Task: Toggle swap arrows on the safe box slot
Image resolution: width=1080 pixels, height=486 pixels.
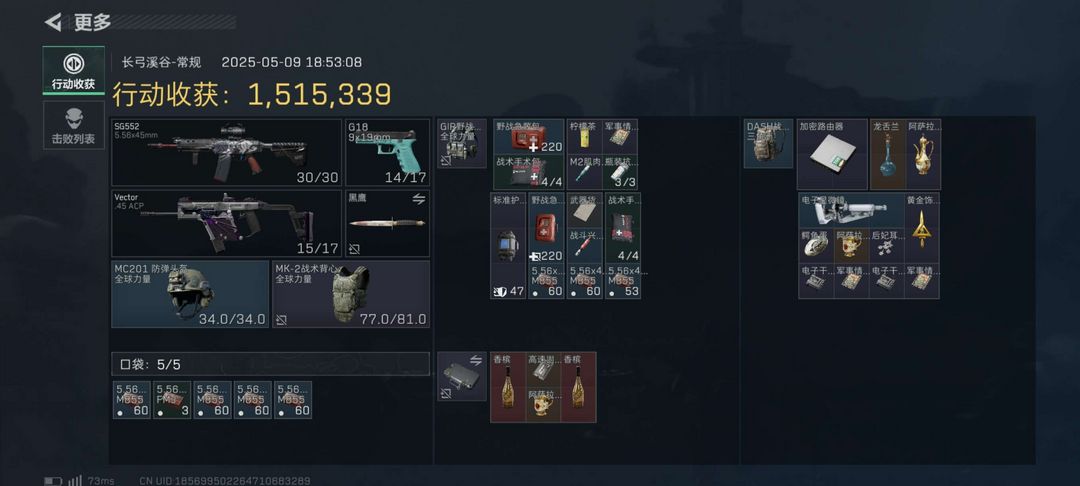Action: pyautogui.click(x=475, y=361)
